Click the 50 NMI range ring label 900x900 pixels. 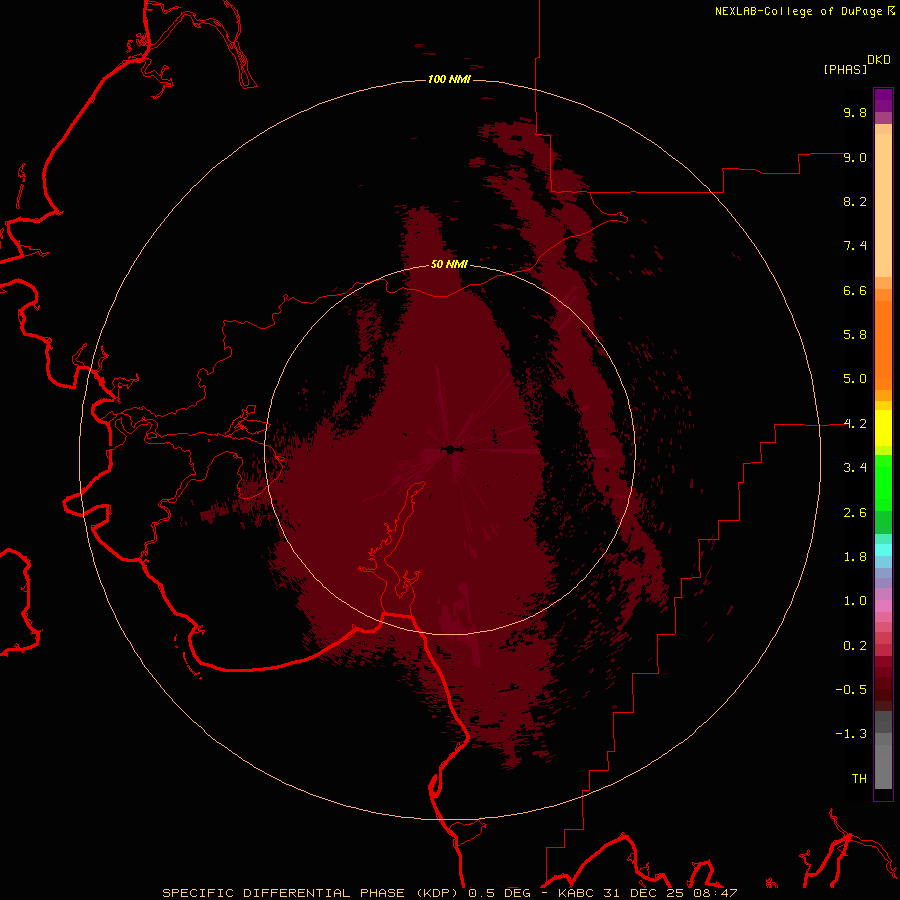coord(449,264)
